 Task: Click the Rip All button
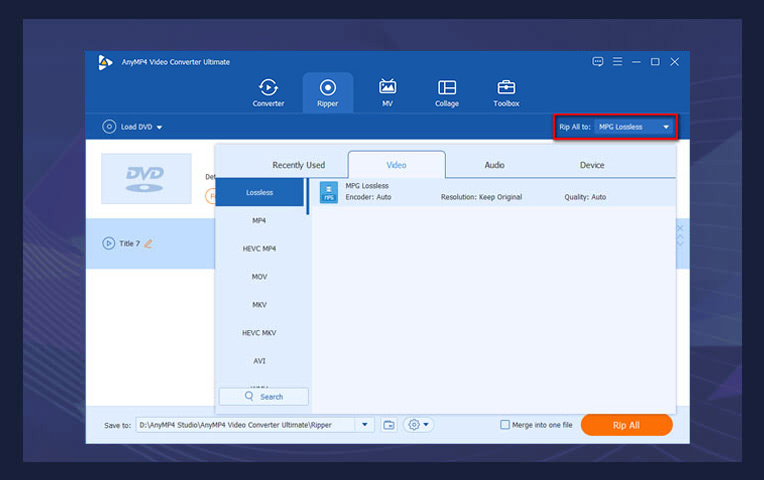626,425
